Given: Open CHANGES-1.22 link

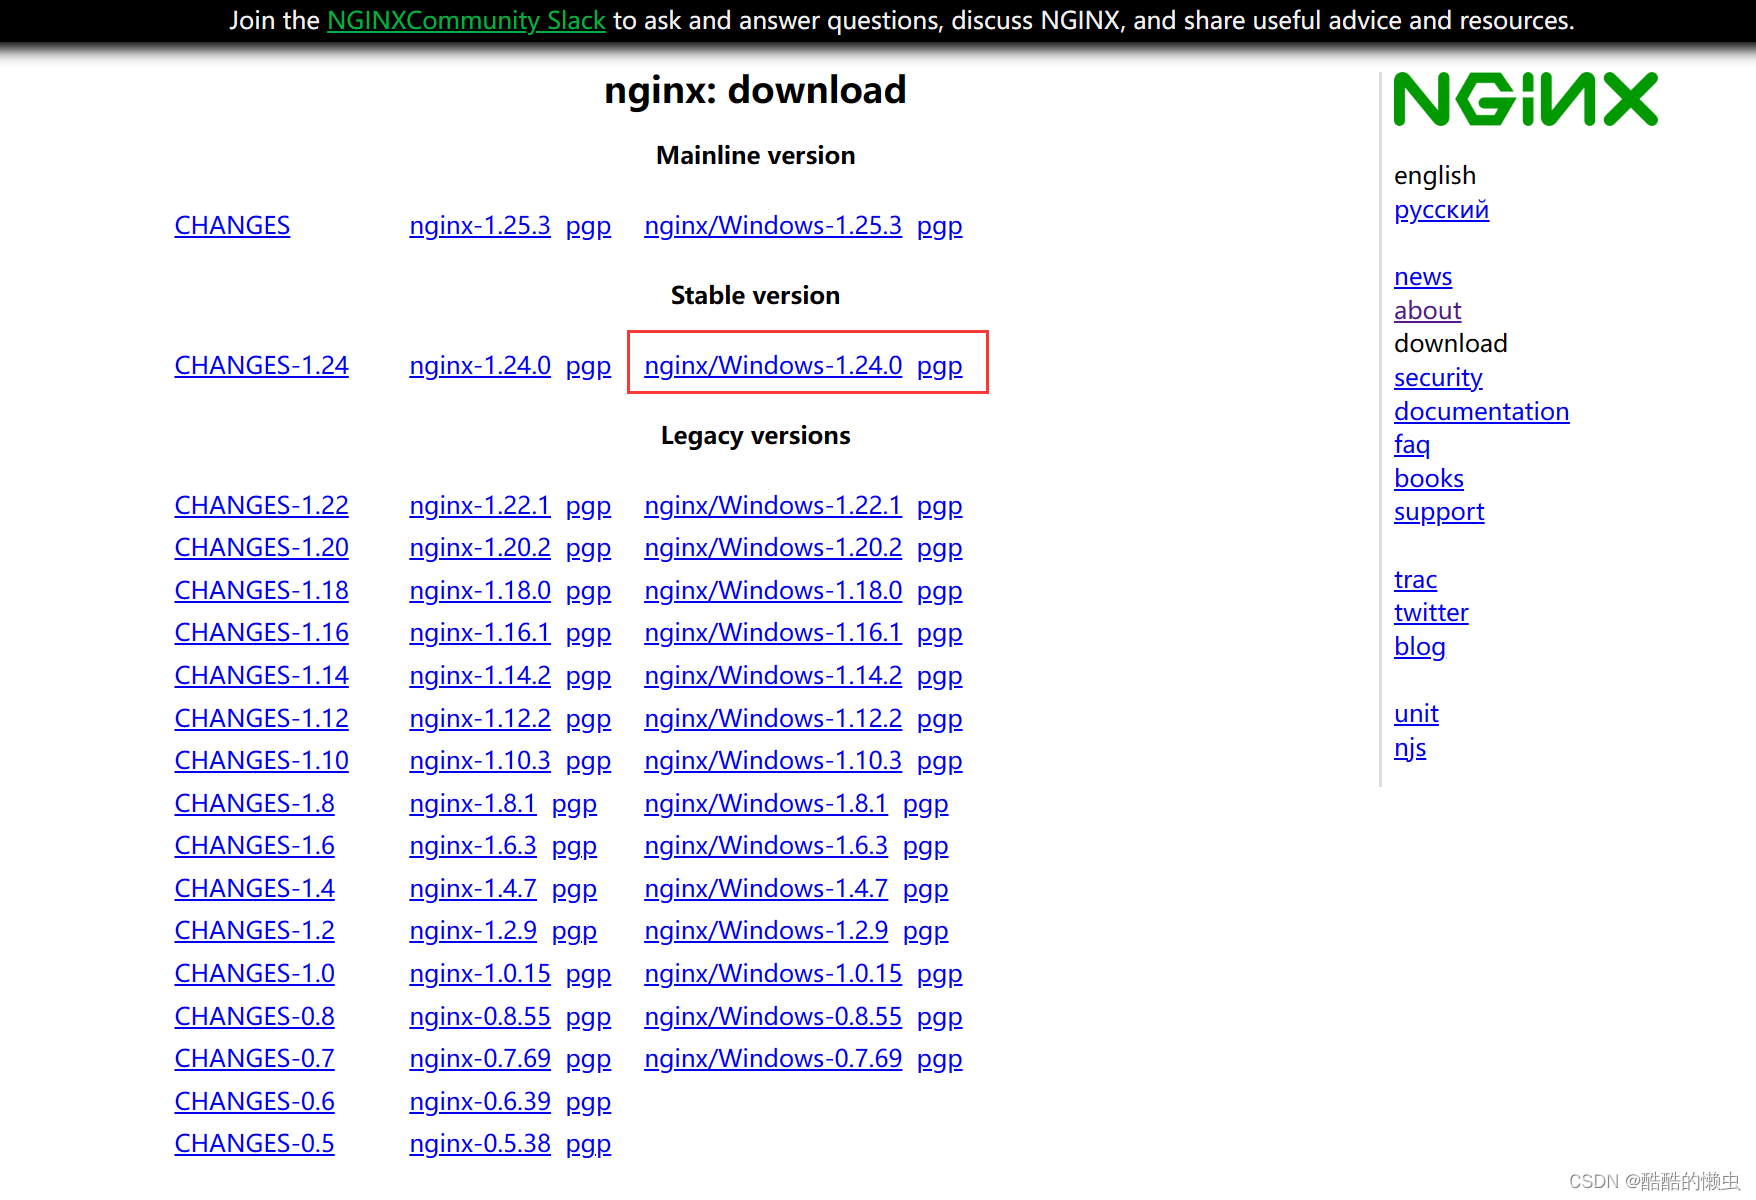Looking at the screenshot, I should click(x=262, y=506).
